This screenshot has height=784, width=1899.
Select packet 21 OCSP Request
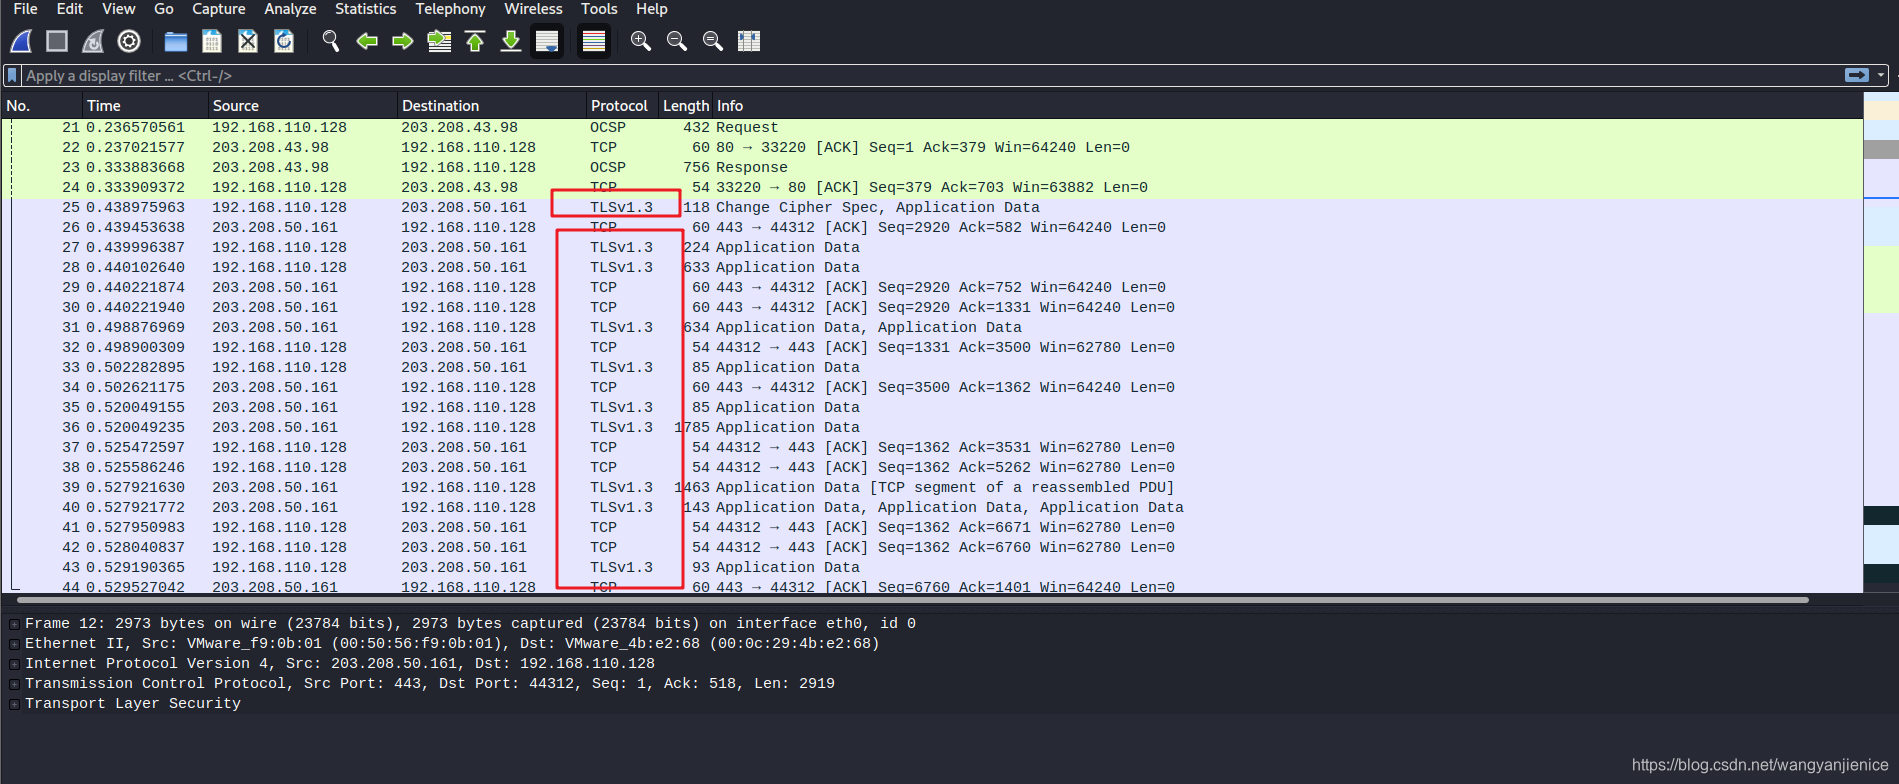point(932,128)
